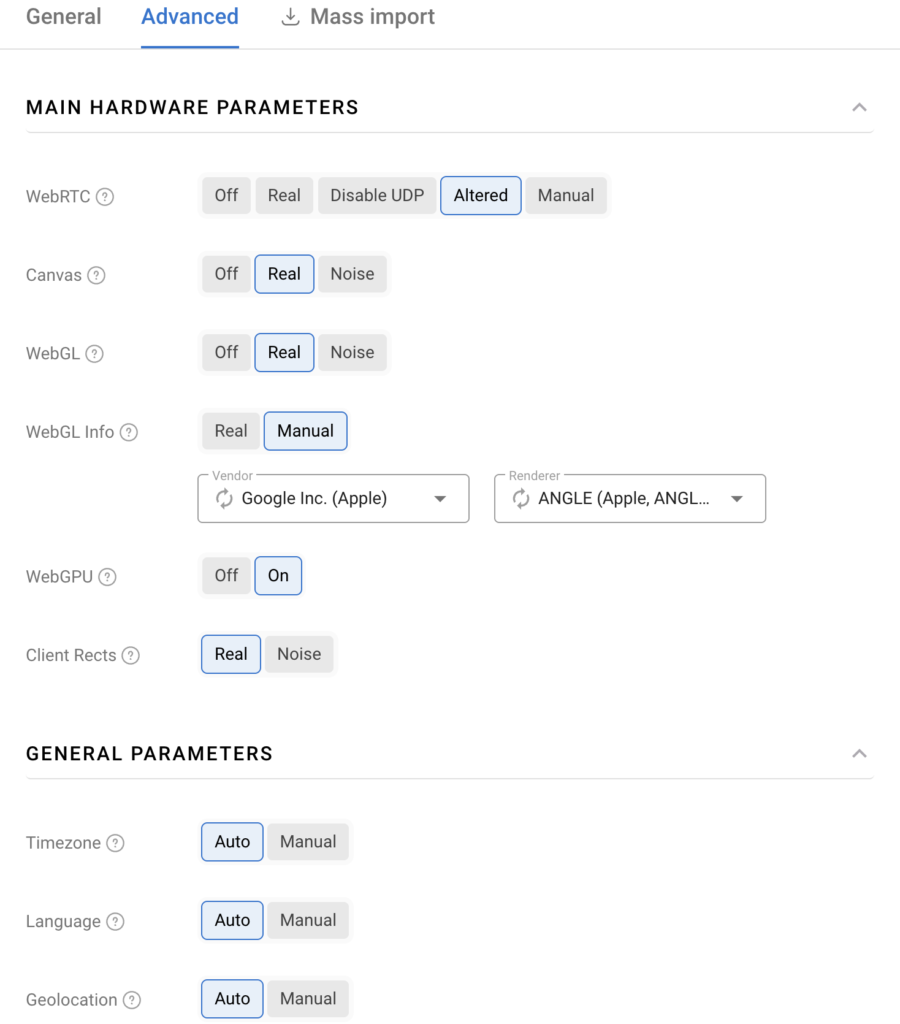Switch Client Rects to Noise
This screenshot has height=1024, width=900.
(299, 654)
